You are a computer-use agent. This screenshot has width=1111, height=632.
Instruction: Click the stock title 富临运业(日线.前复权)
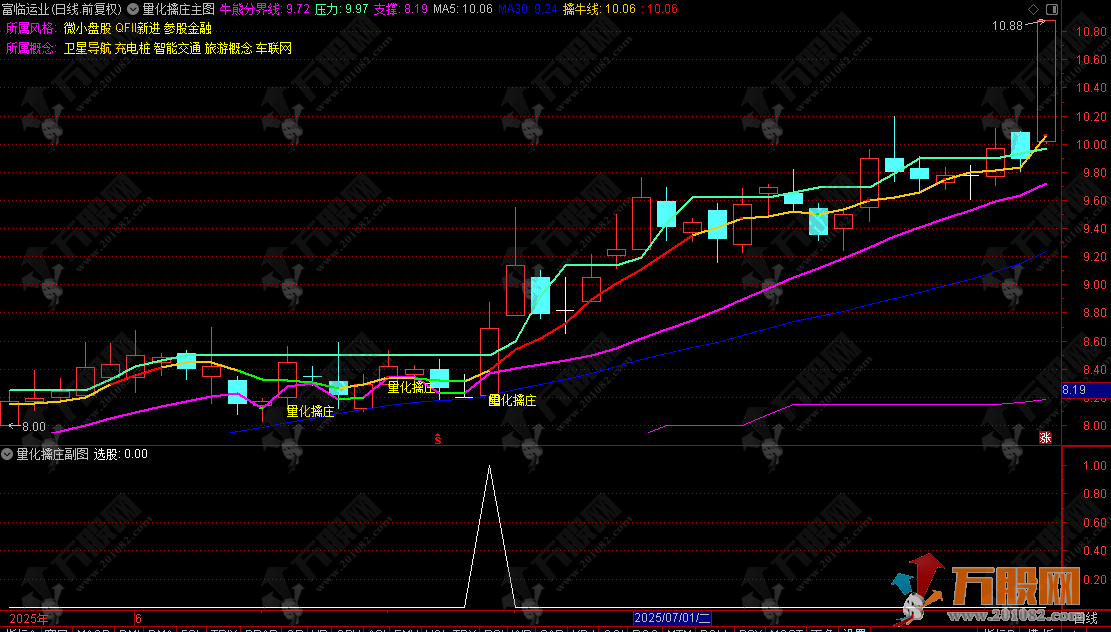62,9
